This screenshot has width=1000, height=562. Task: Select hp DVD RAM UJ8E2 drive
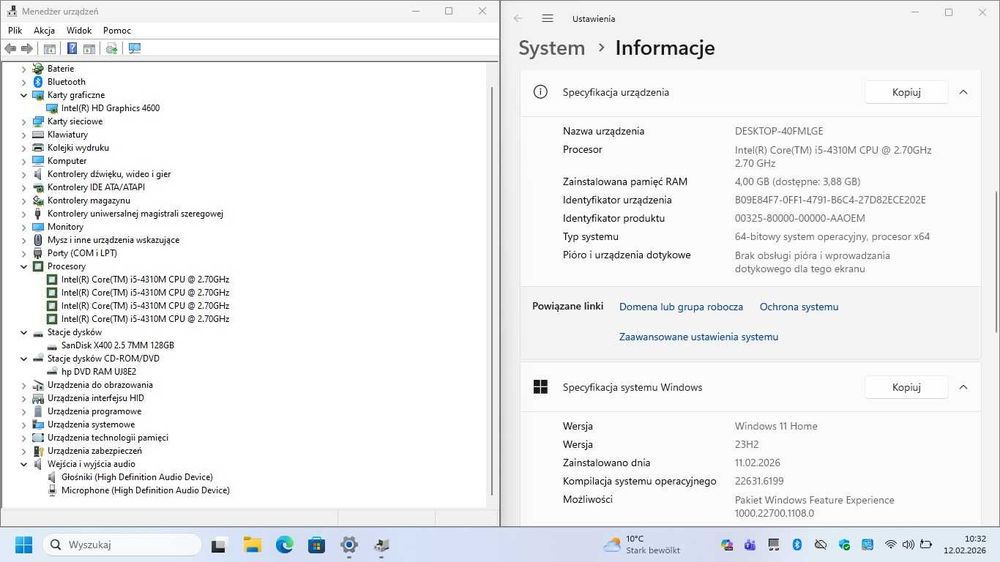click(x=98, y=371)
